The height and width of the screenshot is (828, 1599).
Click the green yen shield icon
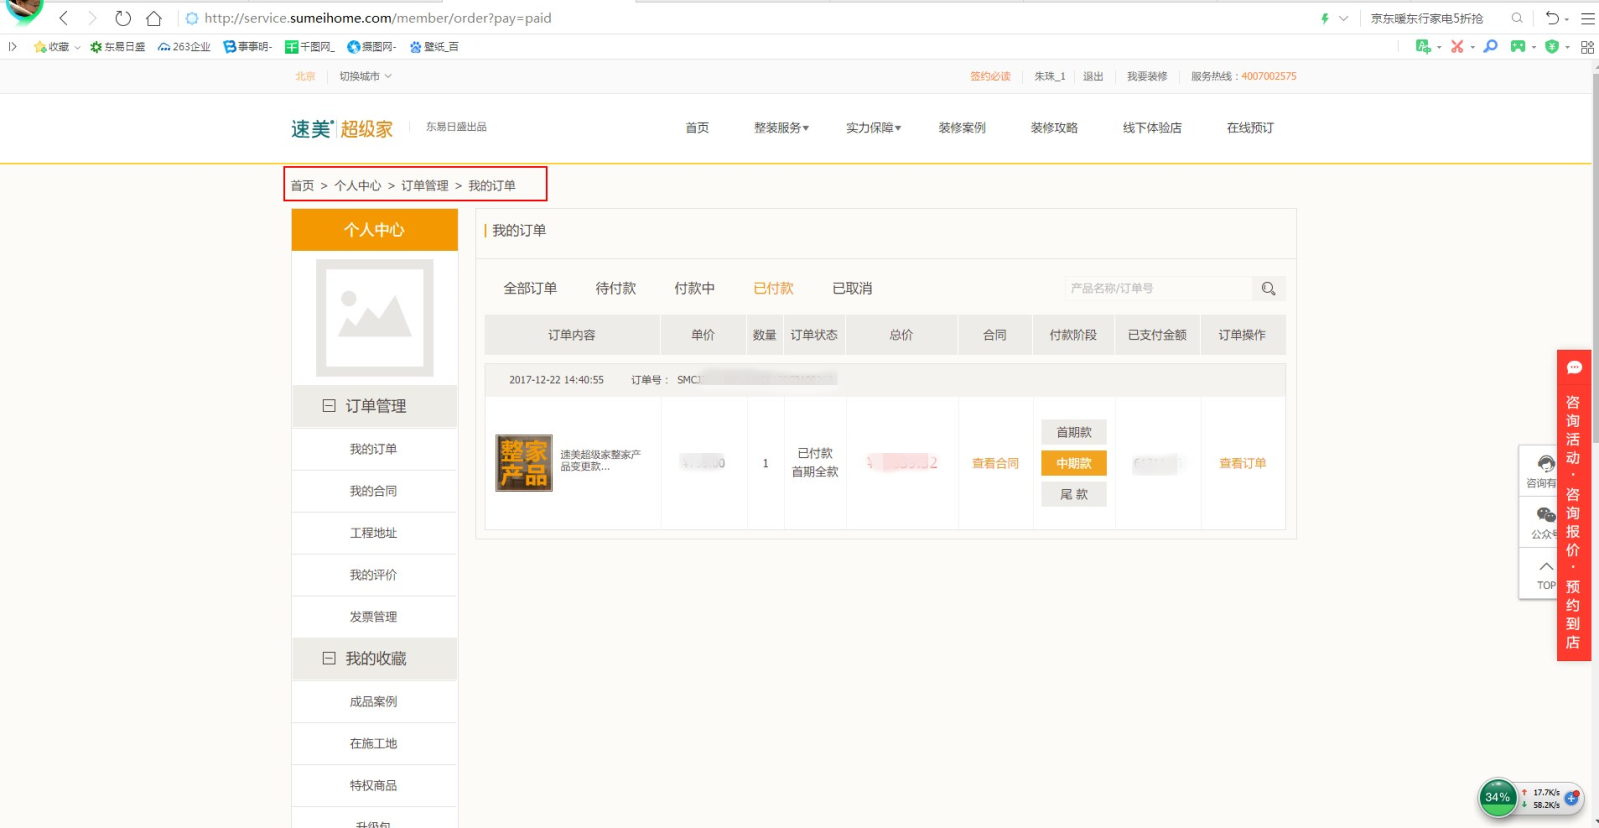coord(1552,46)
